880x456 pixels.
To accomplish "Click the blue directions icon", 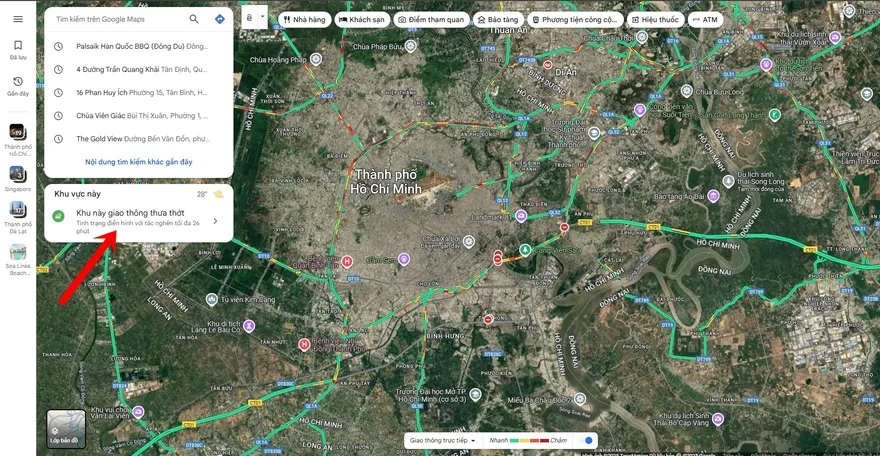I will coord(219,19).
